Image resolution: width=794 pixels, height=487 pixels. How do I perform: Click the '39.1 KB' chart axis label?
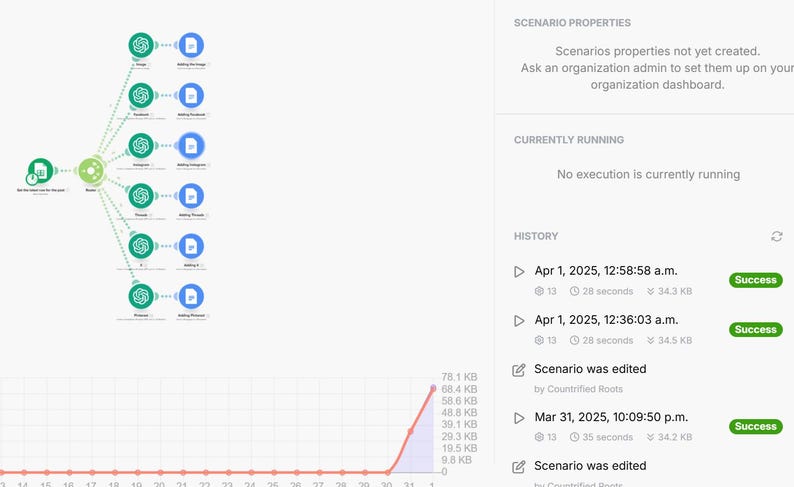pos(459,424)
